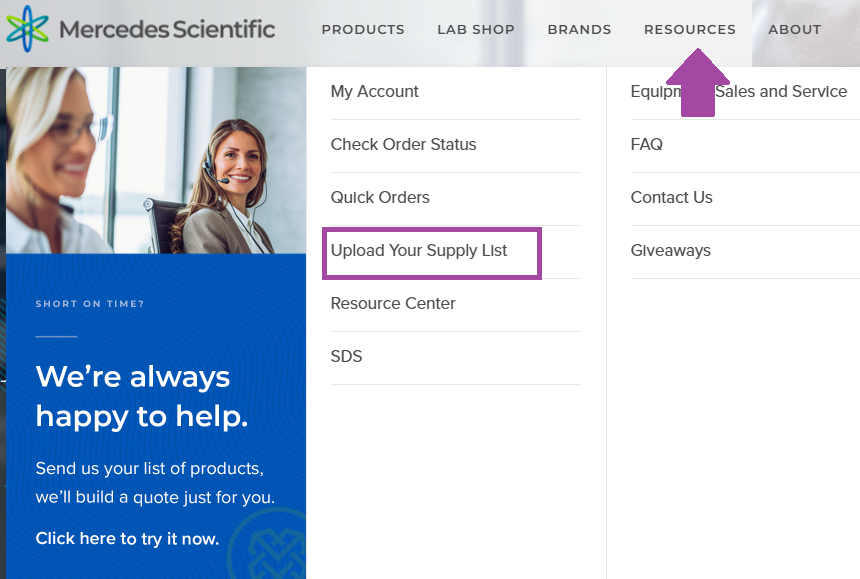This screenshot has height=579, width=860.
Task: Click the 'We're always happy to help' heading
Action: pos(141,396)
